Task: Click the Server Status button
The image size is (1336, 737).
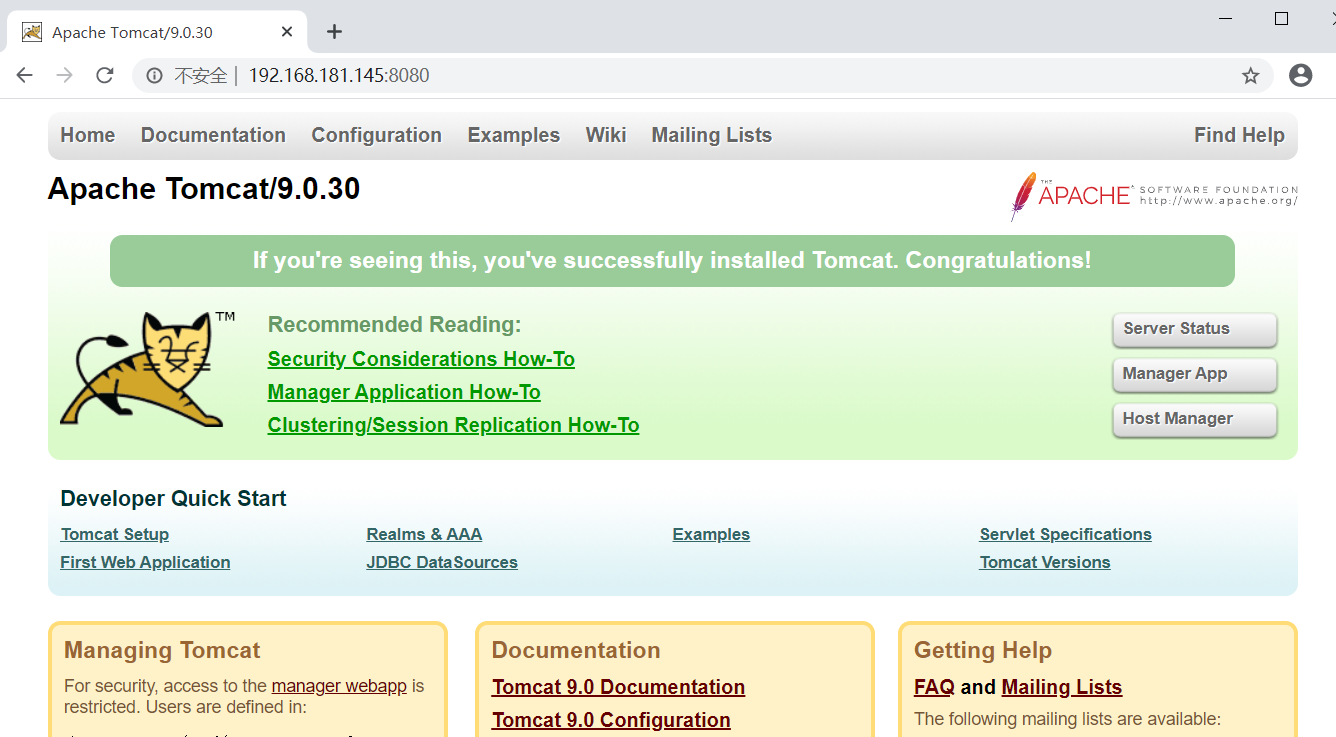Action: [1195, 329]
